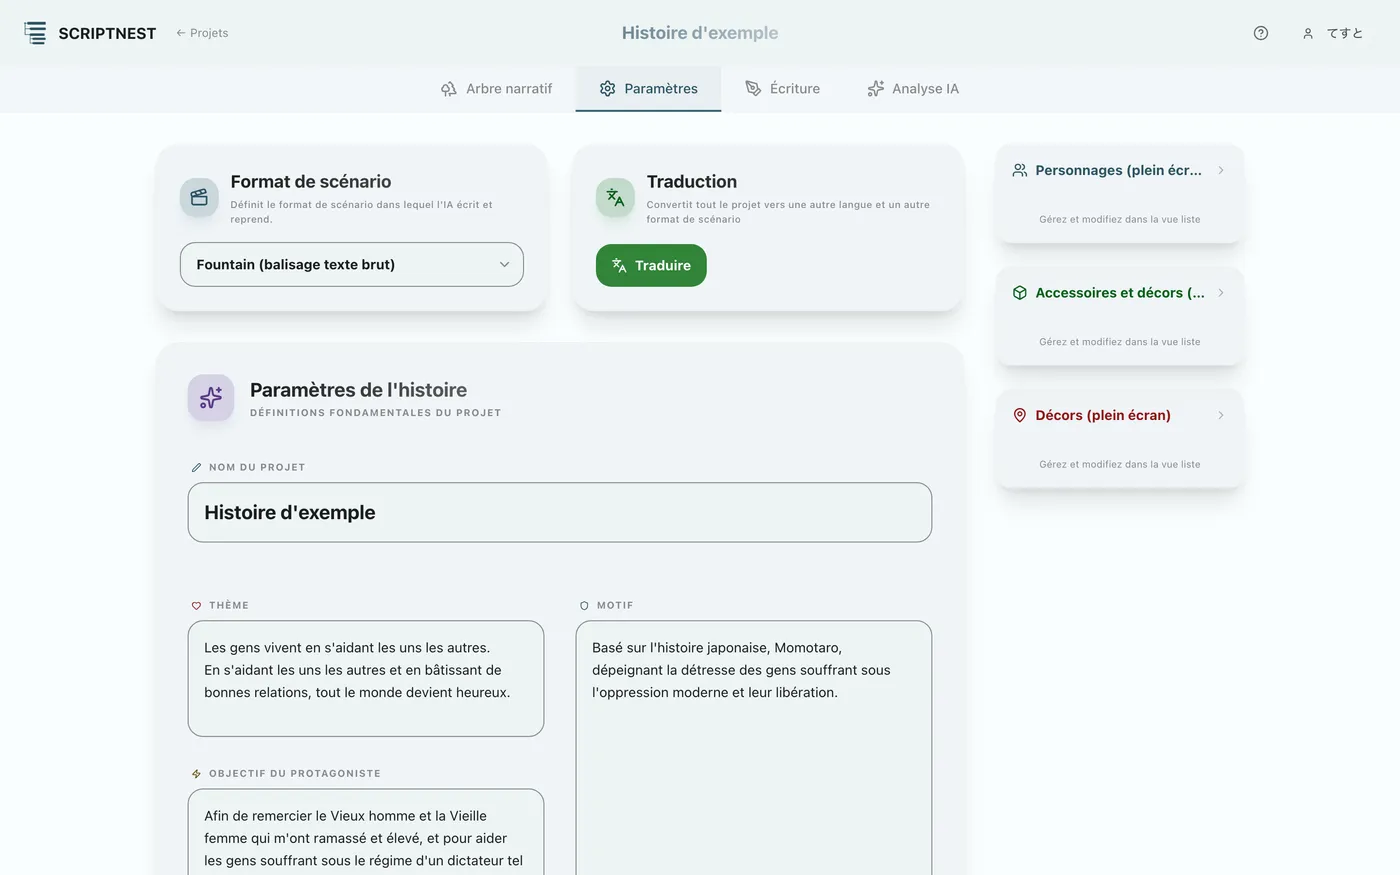This screenshot has height=875, width=1400.
Task: Click the Nom du projet input field
Action: coord(560,513)
